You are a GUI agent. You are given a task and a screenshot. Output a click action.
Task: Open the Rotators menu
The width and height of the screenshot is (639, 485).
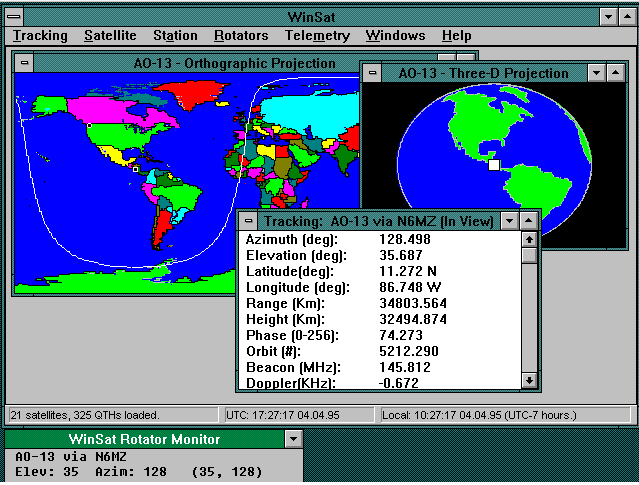(x=241, y=35)
